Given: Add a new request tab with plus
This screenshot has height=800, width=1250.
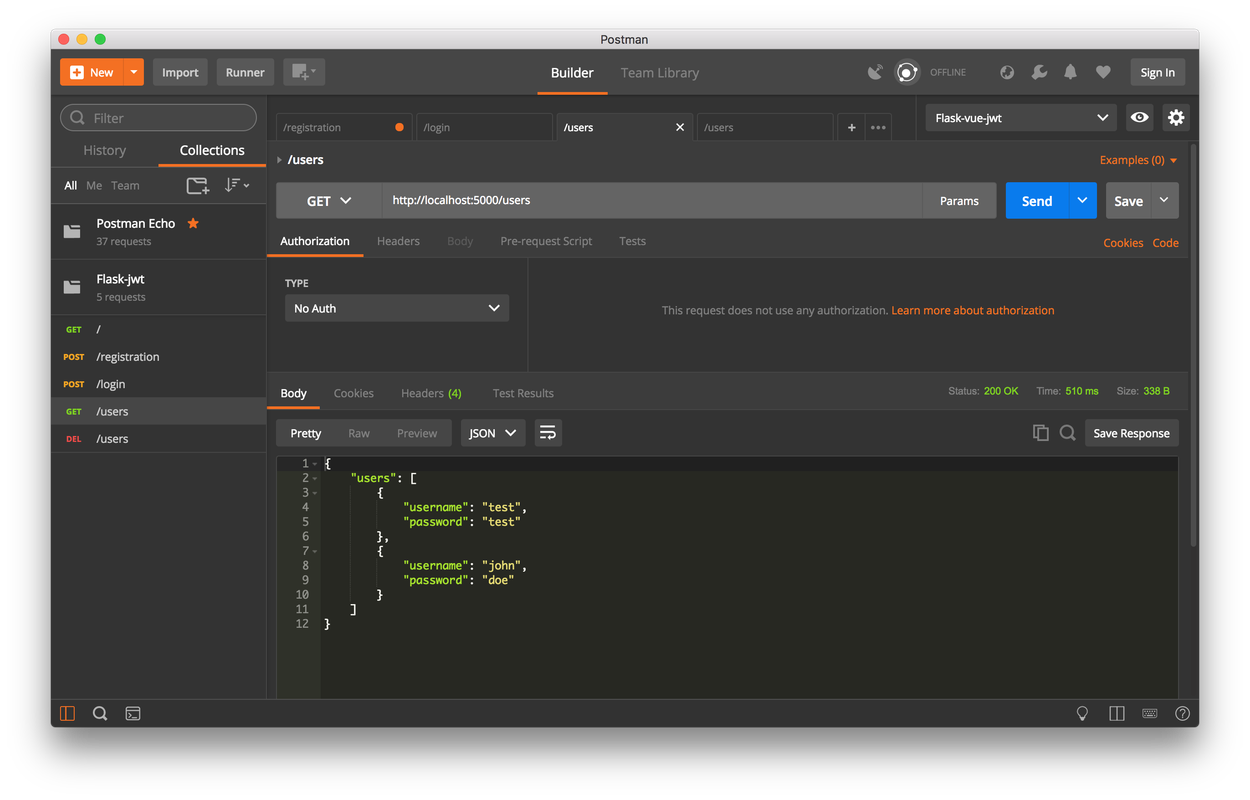Looking at the screenshot, I should (x=852, y=128).
